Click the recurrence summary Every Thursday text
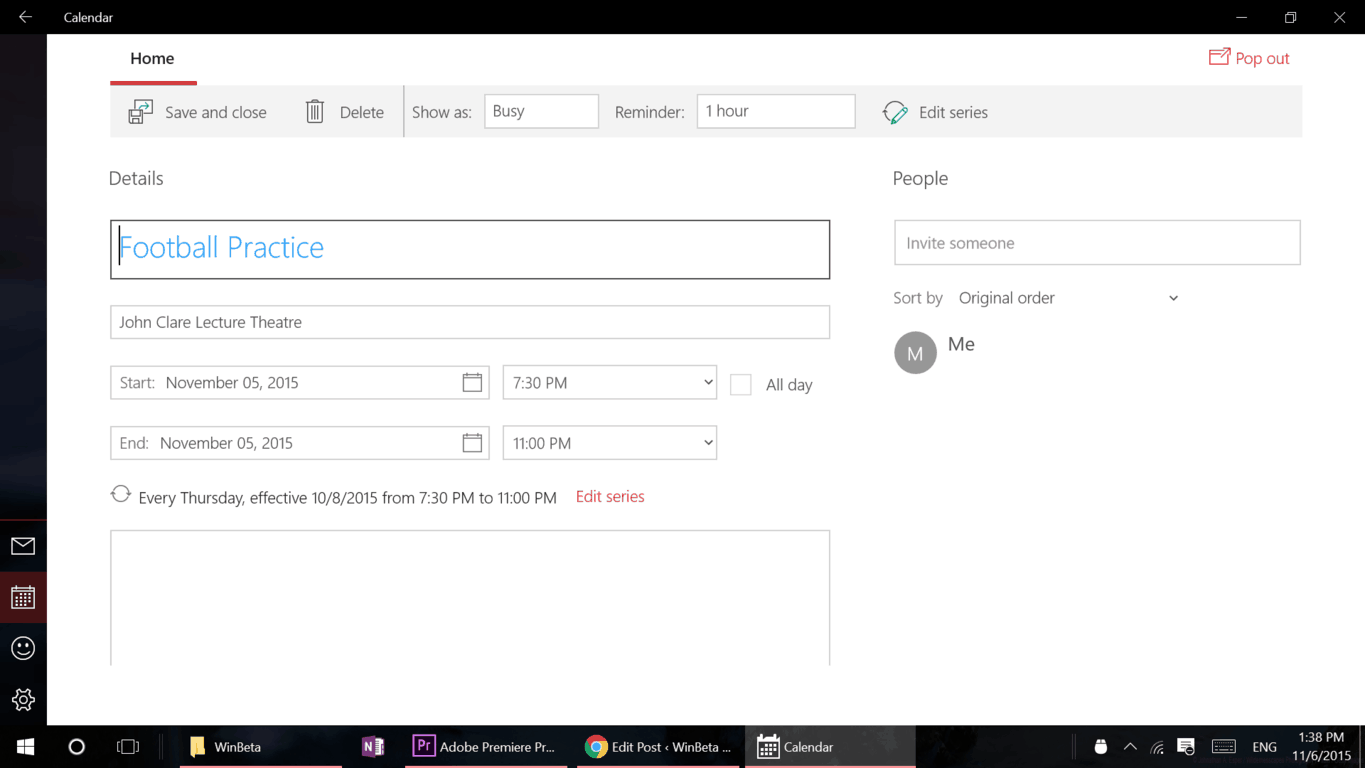Image resolution: width=1365 pixels, height=768 pixels. click(x=348, y=497)
